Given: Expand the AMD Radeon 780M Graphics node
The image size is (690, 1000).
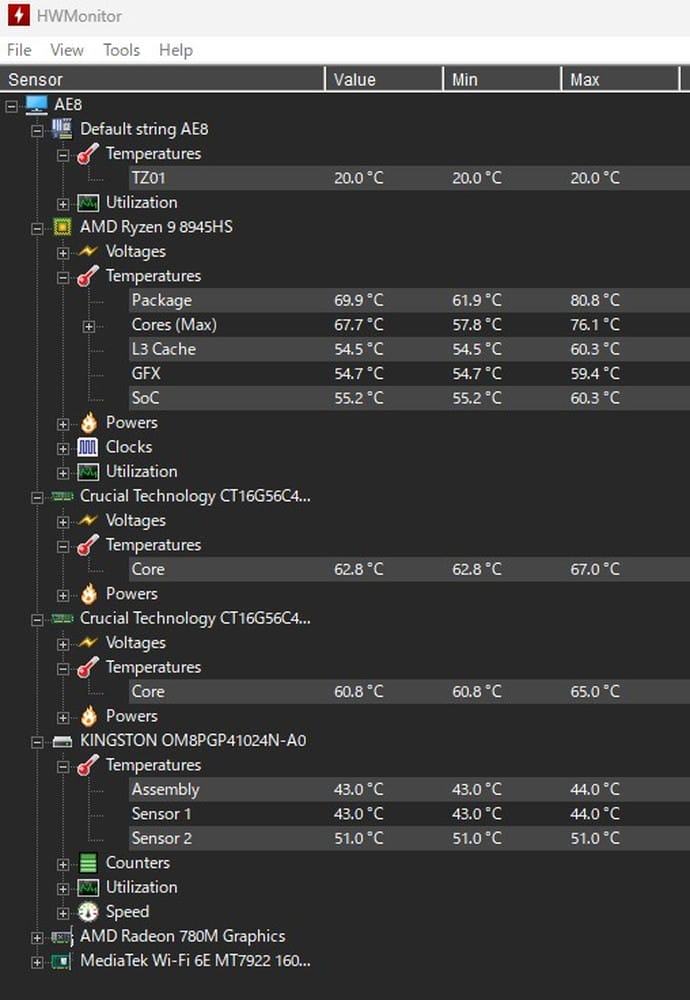Looking at the screenshot, I should (37, 937).
